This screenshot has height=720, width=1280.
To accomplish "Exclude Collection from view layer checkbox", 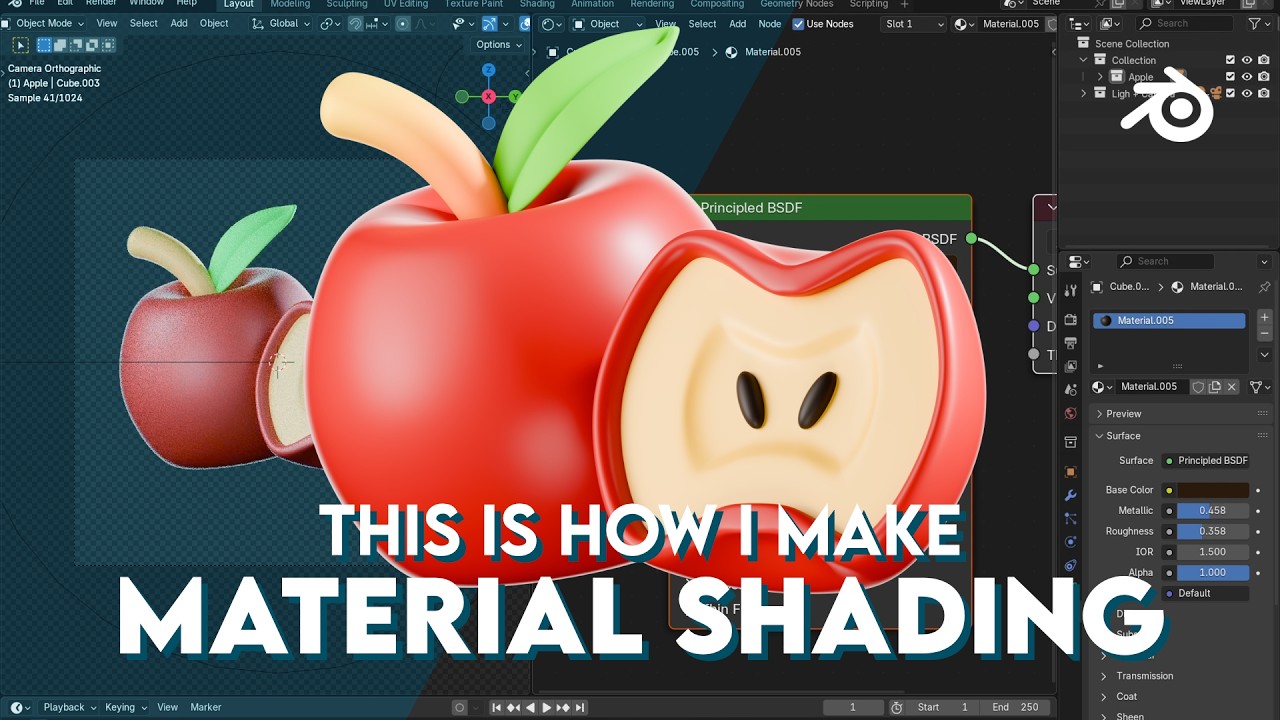I will pos(1230,60).
